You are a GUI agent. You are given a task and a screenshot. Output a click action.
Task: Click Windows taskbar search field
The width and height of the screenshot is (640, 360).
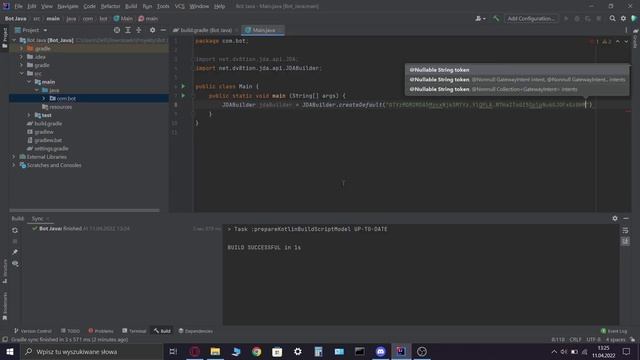(91, 351)
